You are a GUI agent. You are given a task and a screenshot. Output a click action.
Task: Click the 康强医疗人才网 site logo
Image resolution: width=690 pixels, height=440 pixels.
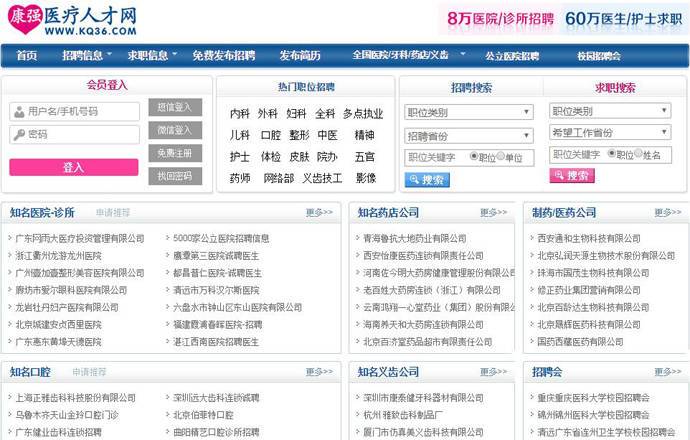(72, 21)
